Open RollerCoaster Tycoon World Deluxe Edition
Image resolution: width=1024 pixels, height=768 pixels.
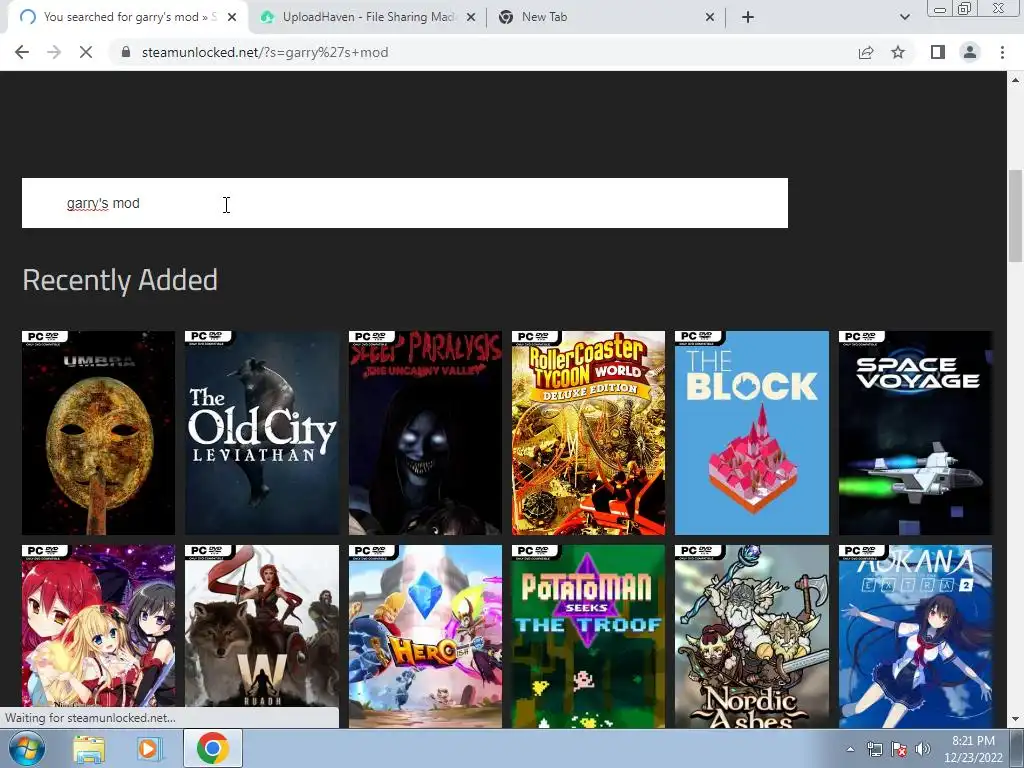[x=588, y=433]
